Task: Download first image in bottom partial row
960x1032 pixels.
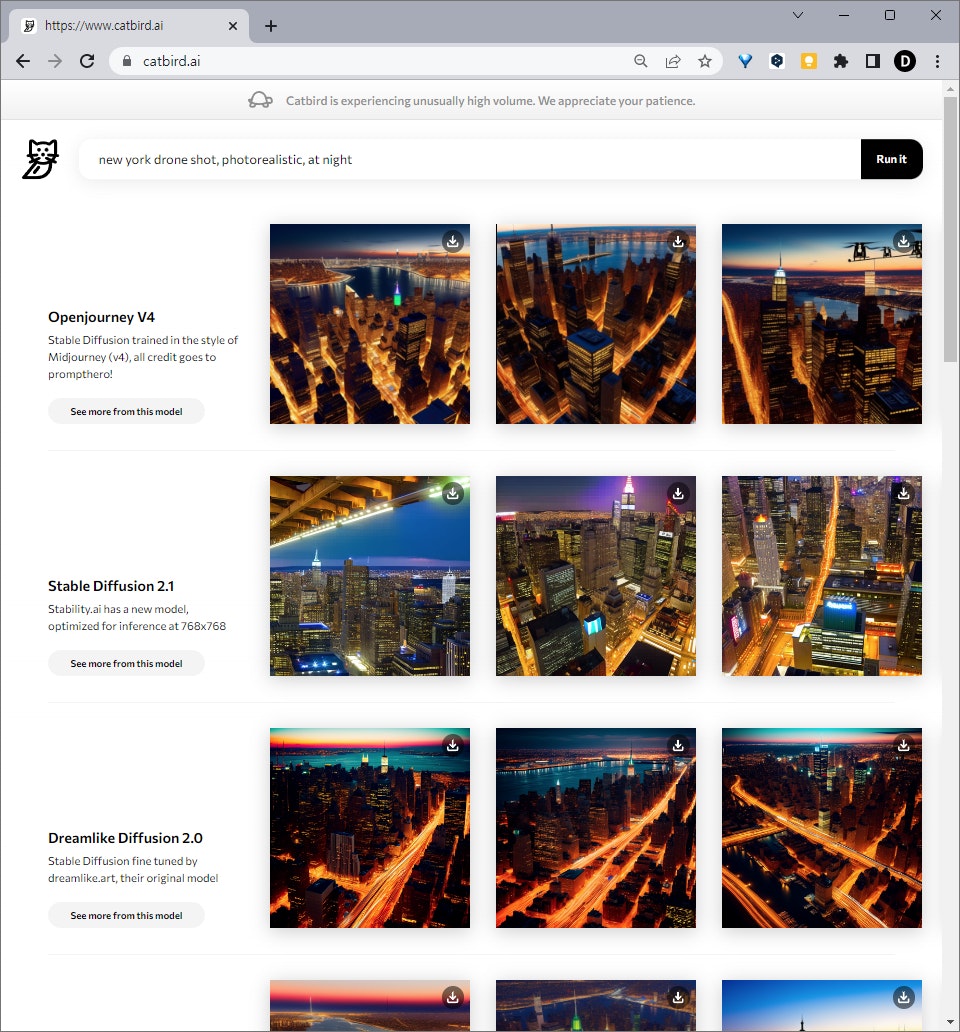Action: [x=453, y=998]
